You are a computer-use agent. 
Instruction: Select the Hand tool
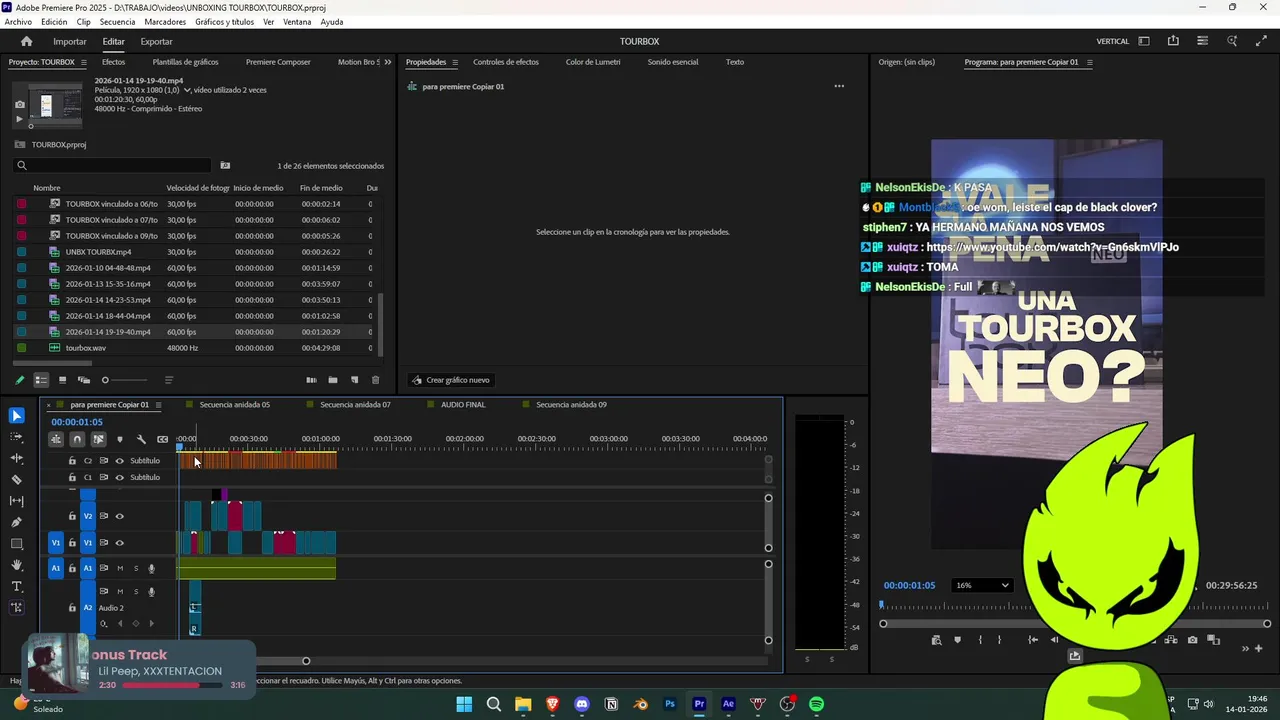pos(17,565)
